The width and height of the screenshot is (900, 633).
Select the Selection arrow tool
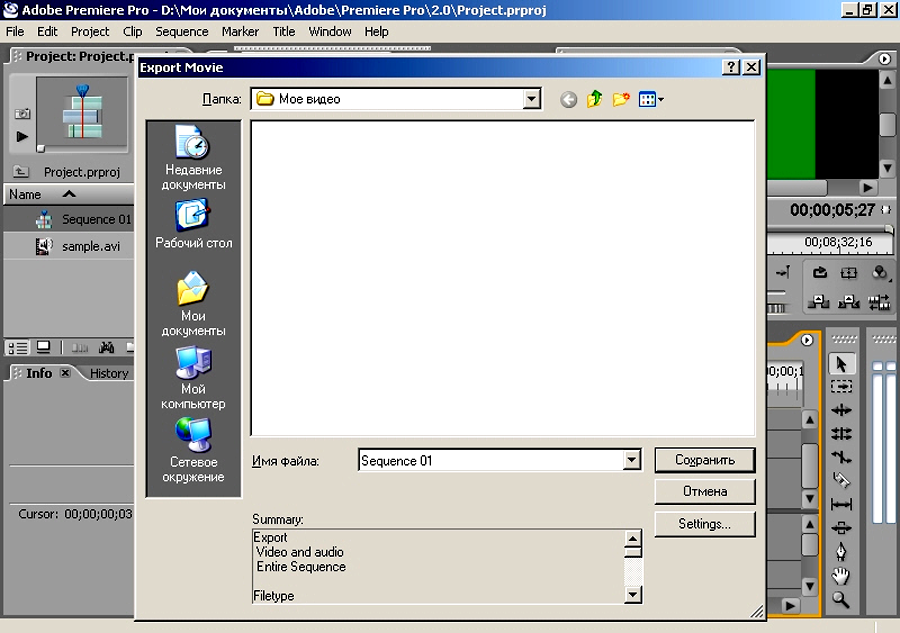click(841, 364)
